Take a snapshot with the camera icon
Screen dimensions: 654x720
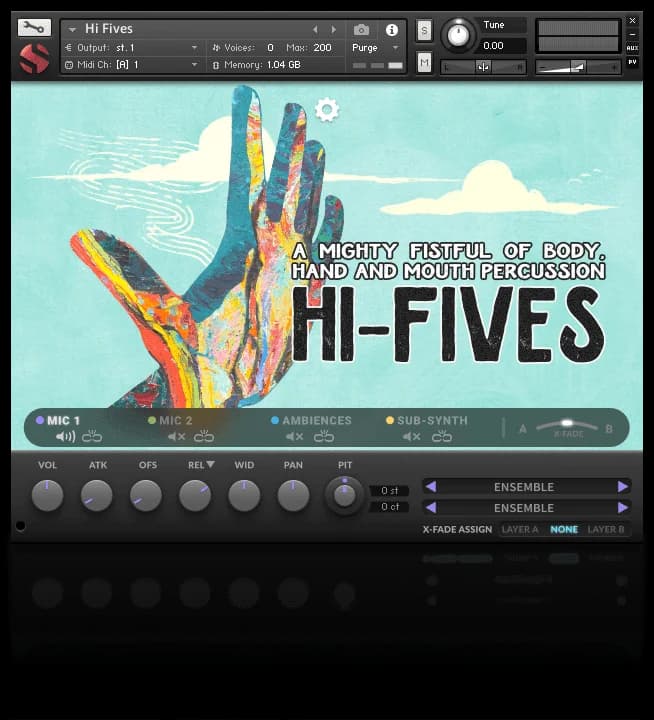pyautogui.click(x=361, y=30)
